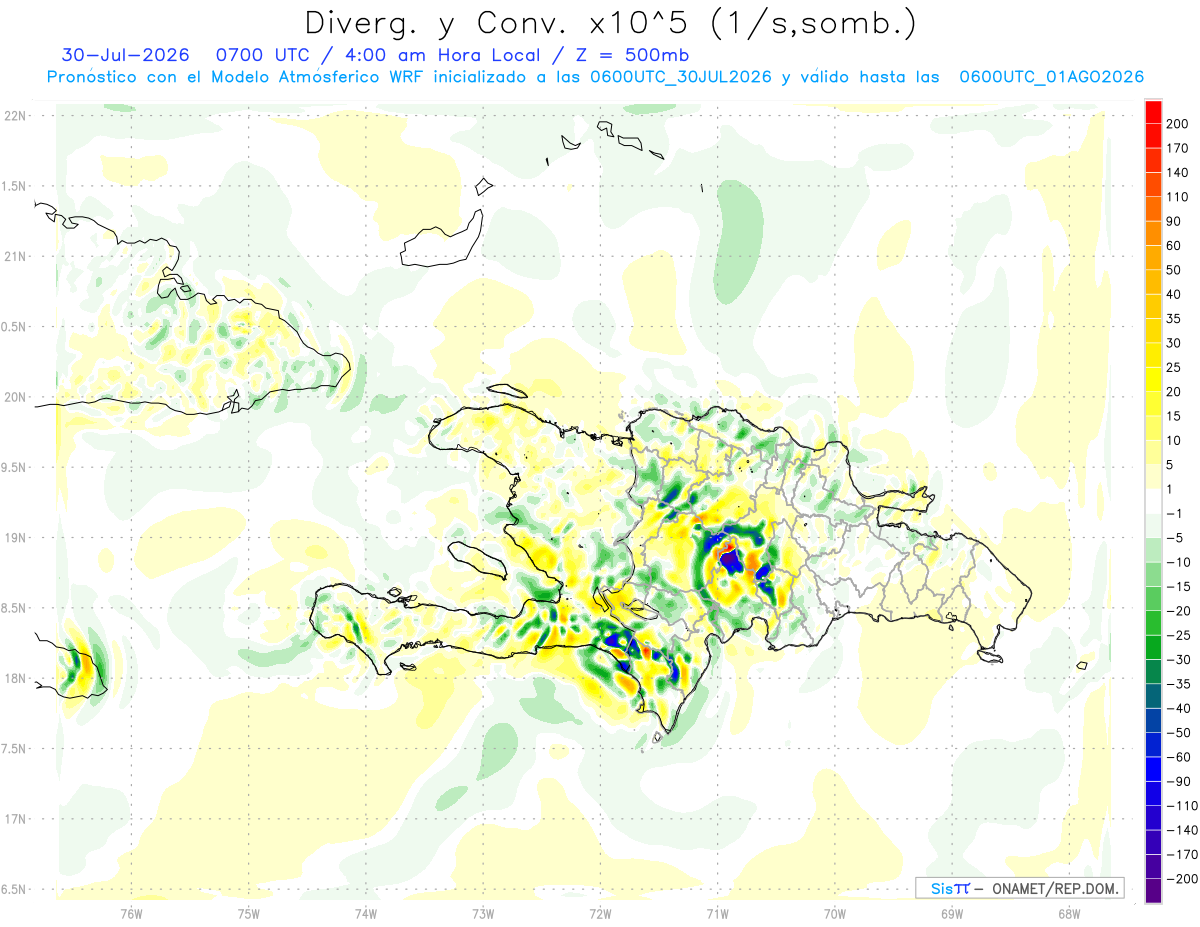The image size is (1200, 927).
Task: Click the '71W' longitude axis label
Action: (x=717, y=915)
